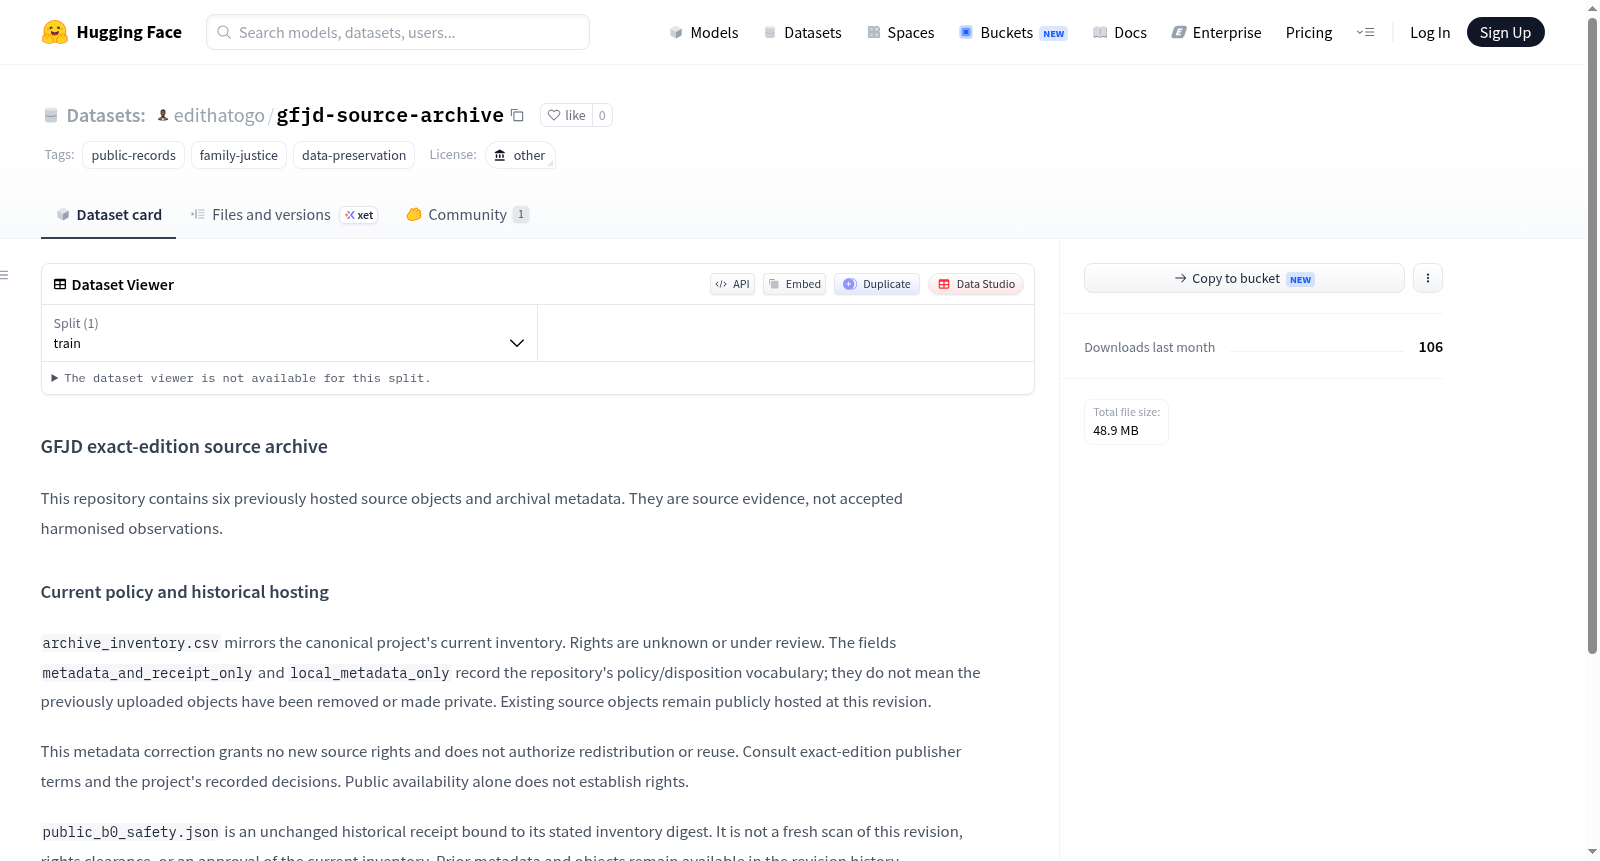Click the 'metadata_and_receipt_only' code text
The height and width of the screenshot is (861, 1600).
(x=147, y=673)
